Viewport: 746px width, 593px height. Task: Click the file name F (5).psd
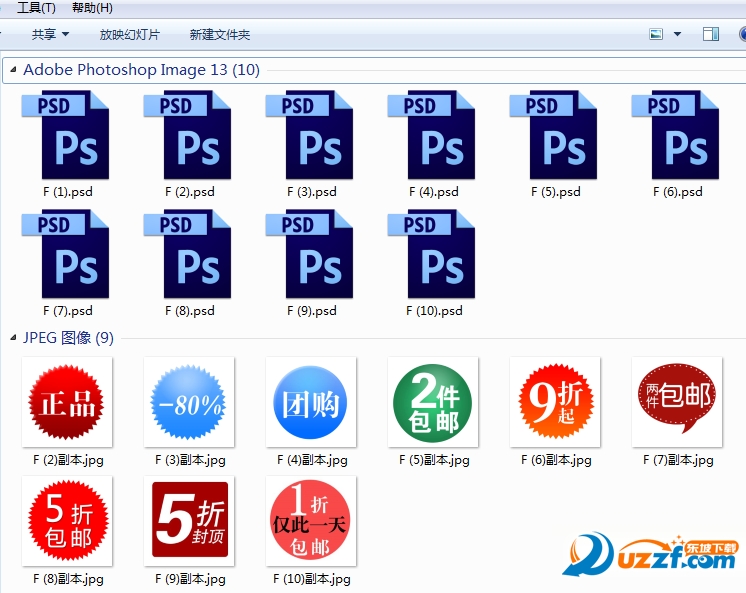[x=556, y=192]
